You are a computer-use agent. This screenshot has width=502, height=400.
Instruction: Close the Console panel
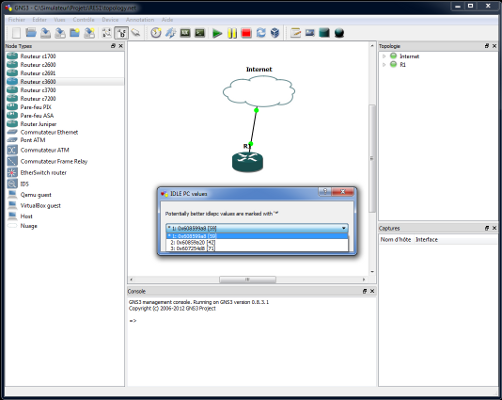point(372,291)
